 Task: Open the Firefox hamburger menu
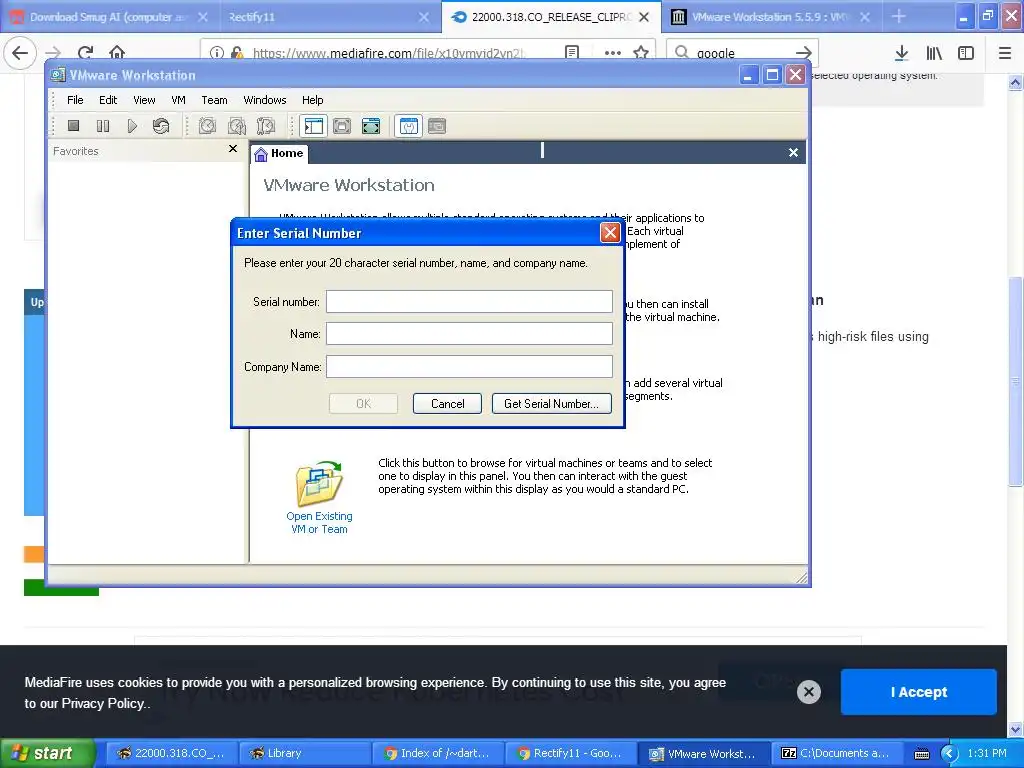pyautogui.click(x=1005, y=53)
